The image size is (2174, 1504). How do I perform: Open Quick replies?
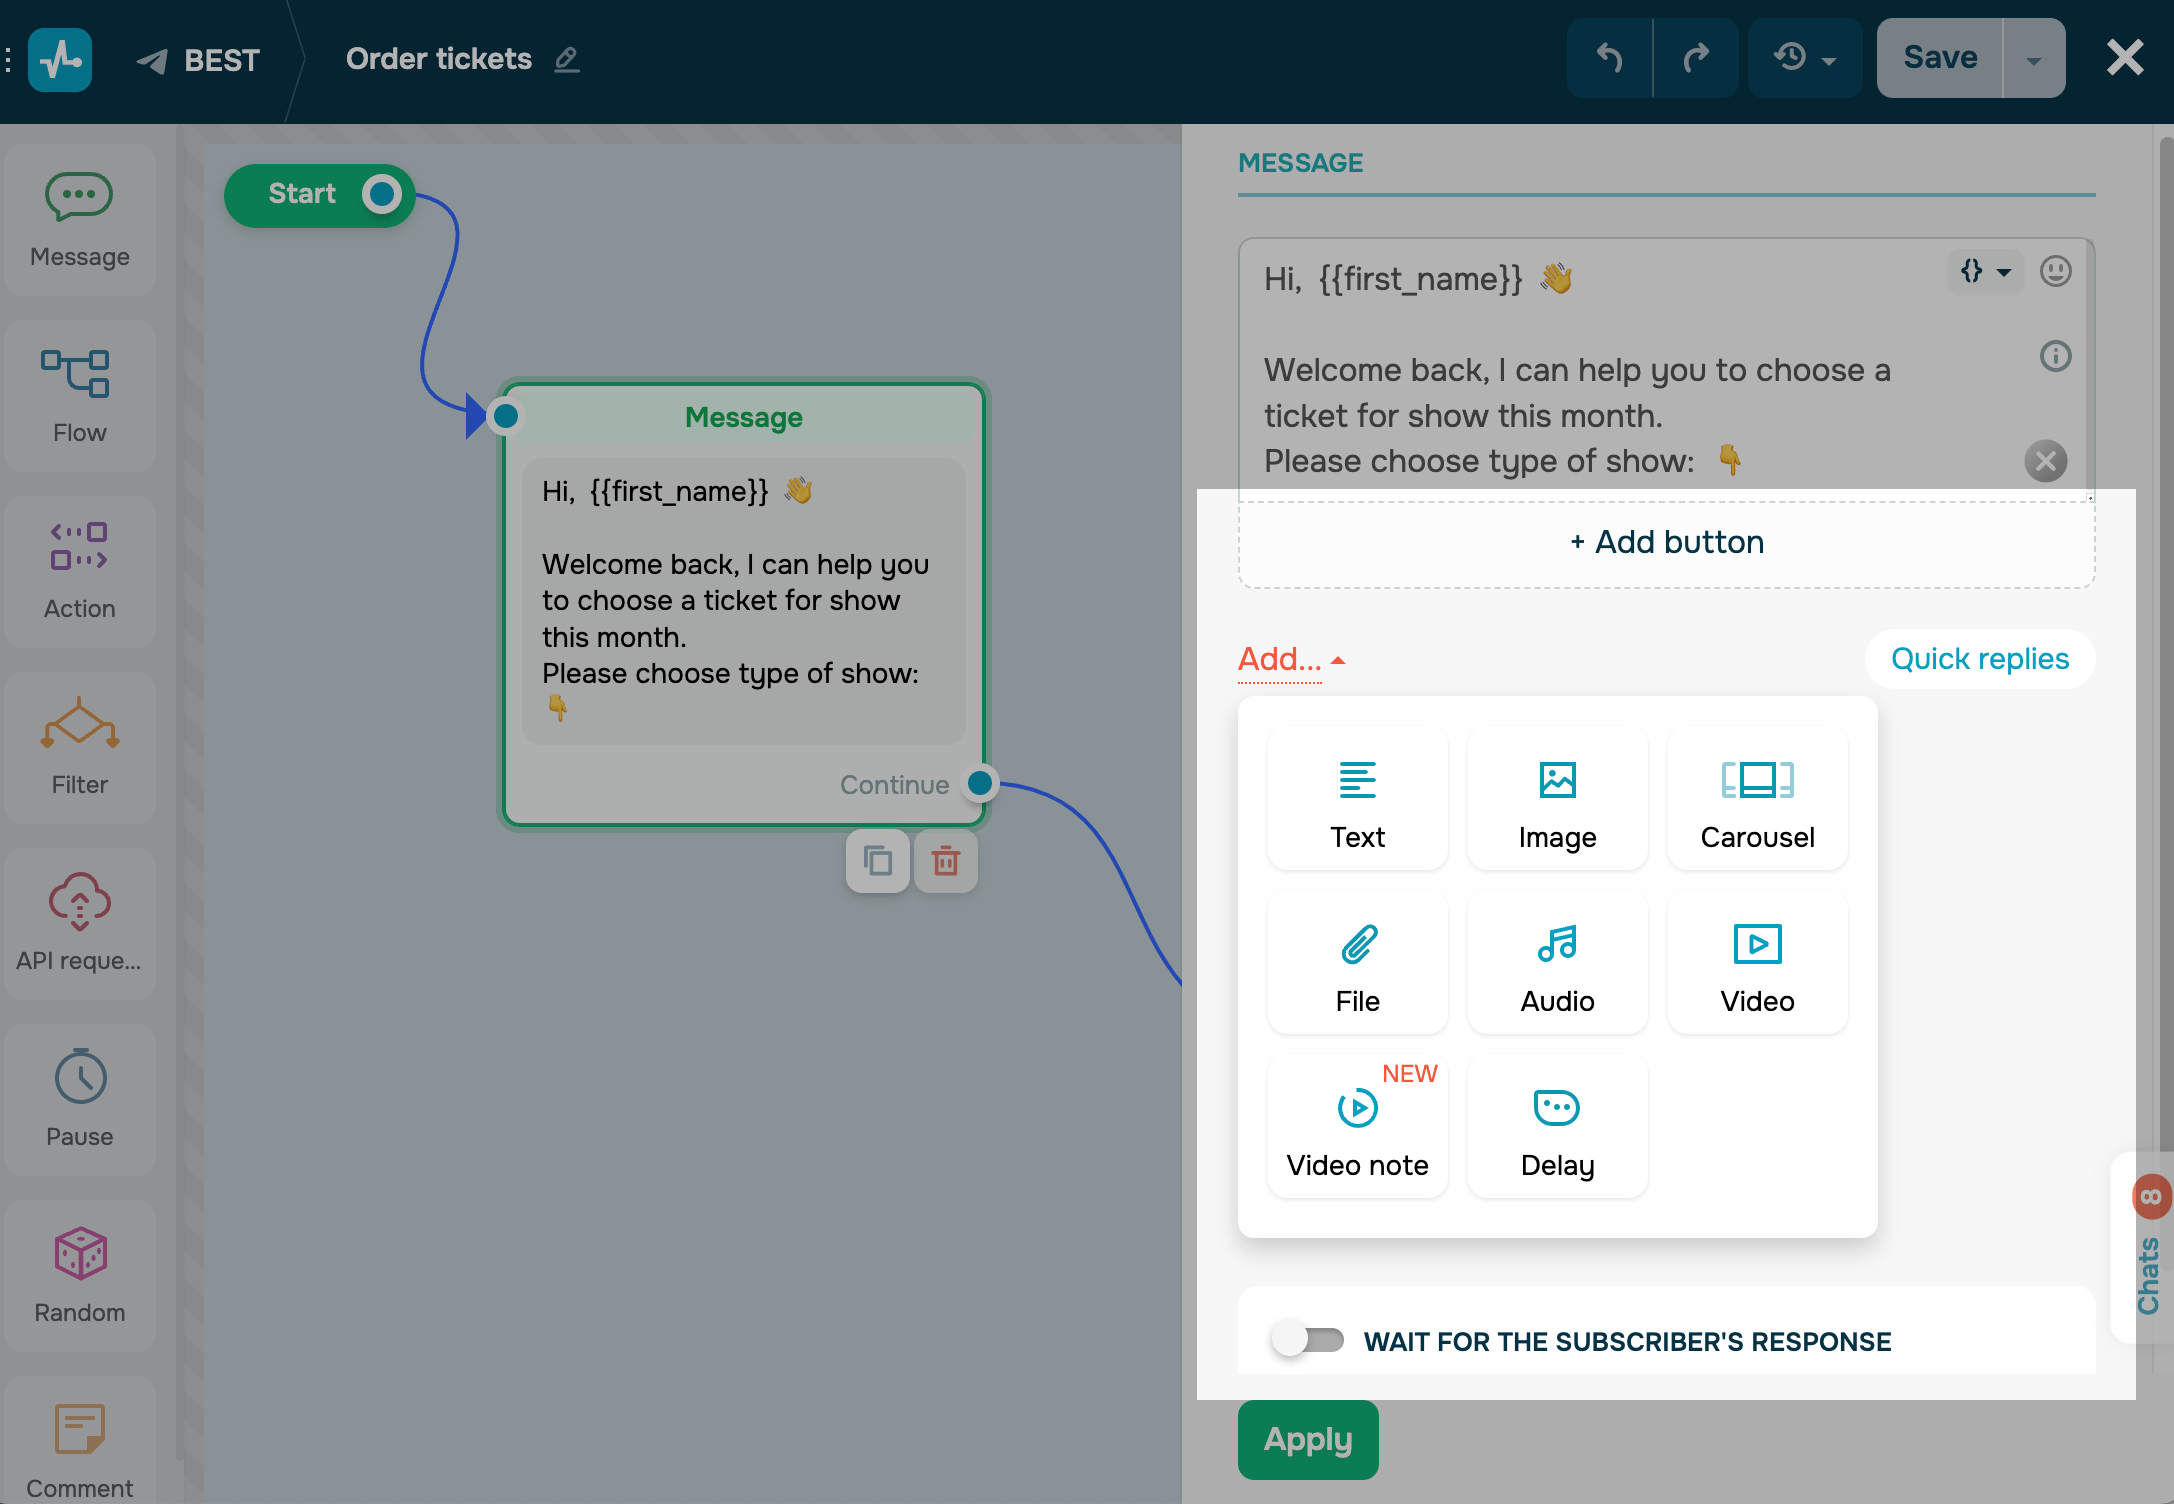click(x=1979, y=659)
